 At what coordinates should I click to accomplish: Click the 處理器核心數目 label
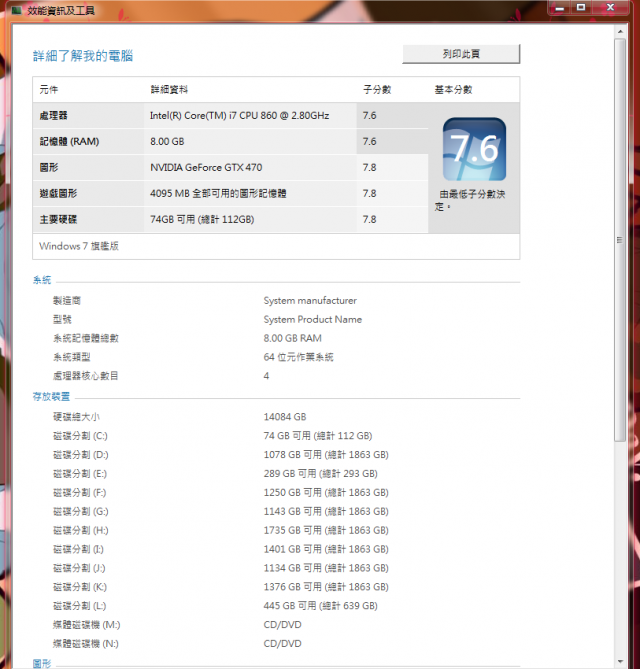pos(85,376)
